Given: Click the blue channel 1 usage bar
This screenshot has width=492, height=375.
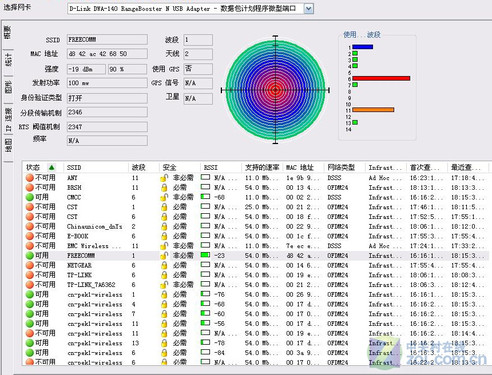Looking at the screenshot, I should point(363,47).
